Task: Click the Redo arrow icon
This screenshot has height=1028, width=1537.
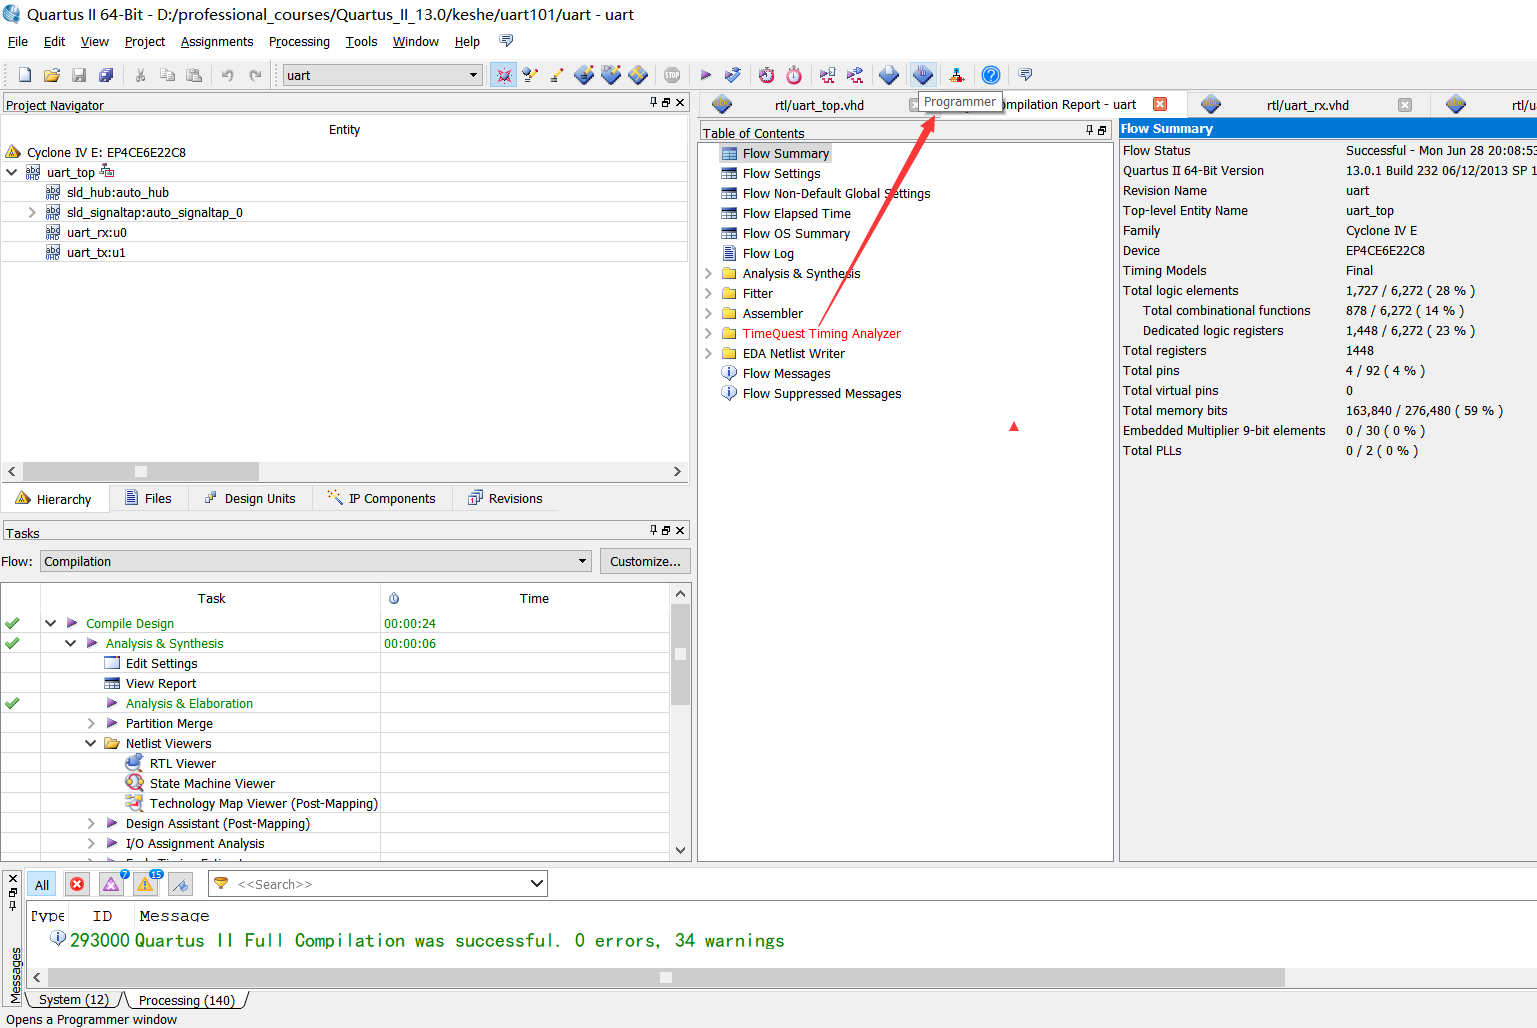Action: [x=255, y=75]
